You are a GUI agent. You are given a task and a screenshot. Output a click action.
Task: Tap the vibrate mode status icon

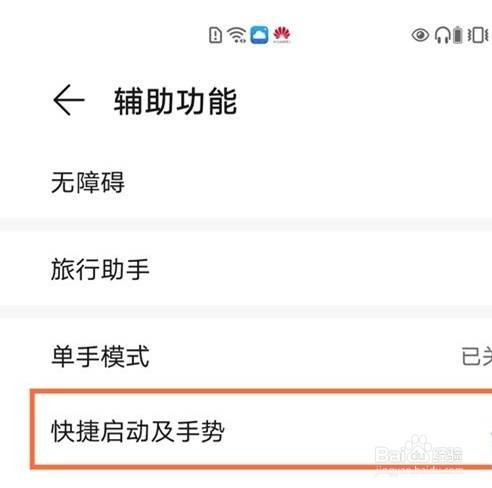click(x=478, y=35)
